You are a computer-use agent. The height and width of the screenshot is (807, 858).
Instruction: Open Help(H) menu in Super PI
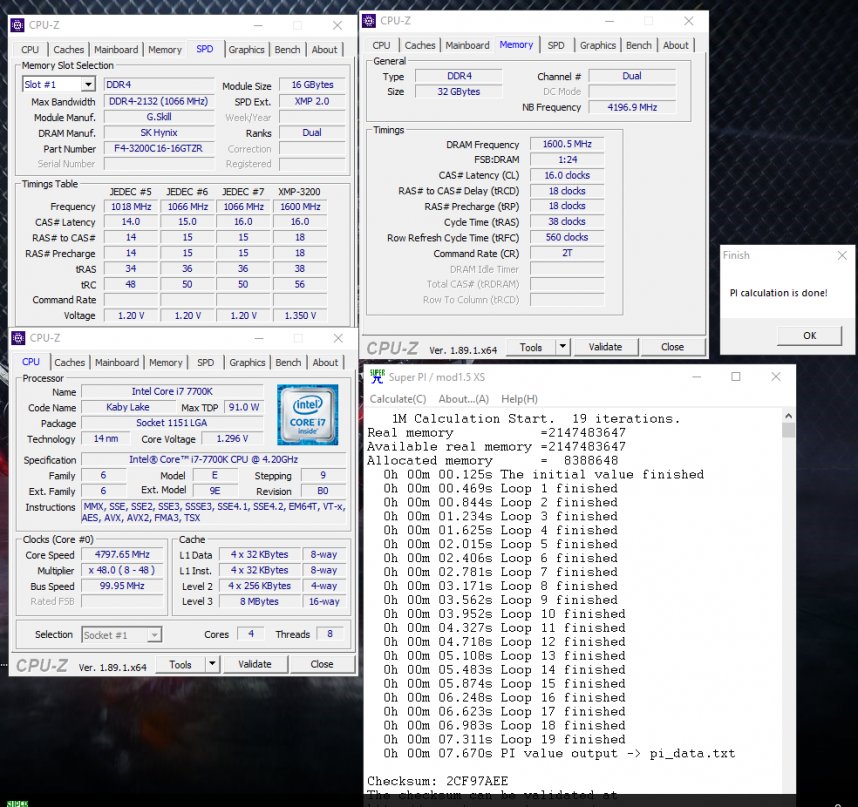(519, 399)
